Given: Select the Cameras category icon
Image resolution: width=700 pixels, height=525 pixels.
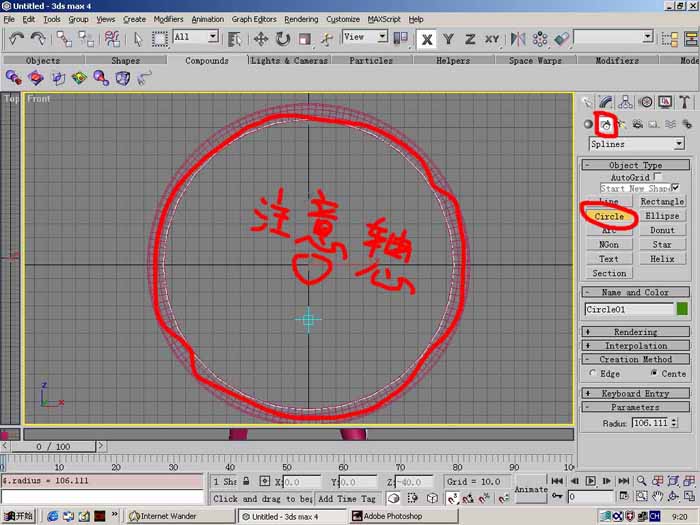Looking at the screenshot, I should tap(638, 125).
